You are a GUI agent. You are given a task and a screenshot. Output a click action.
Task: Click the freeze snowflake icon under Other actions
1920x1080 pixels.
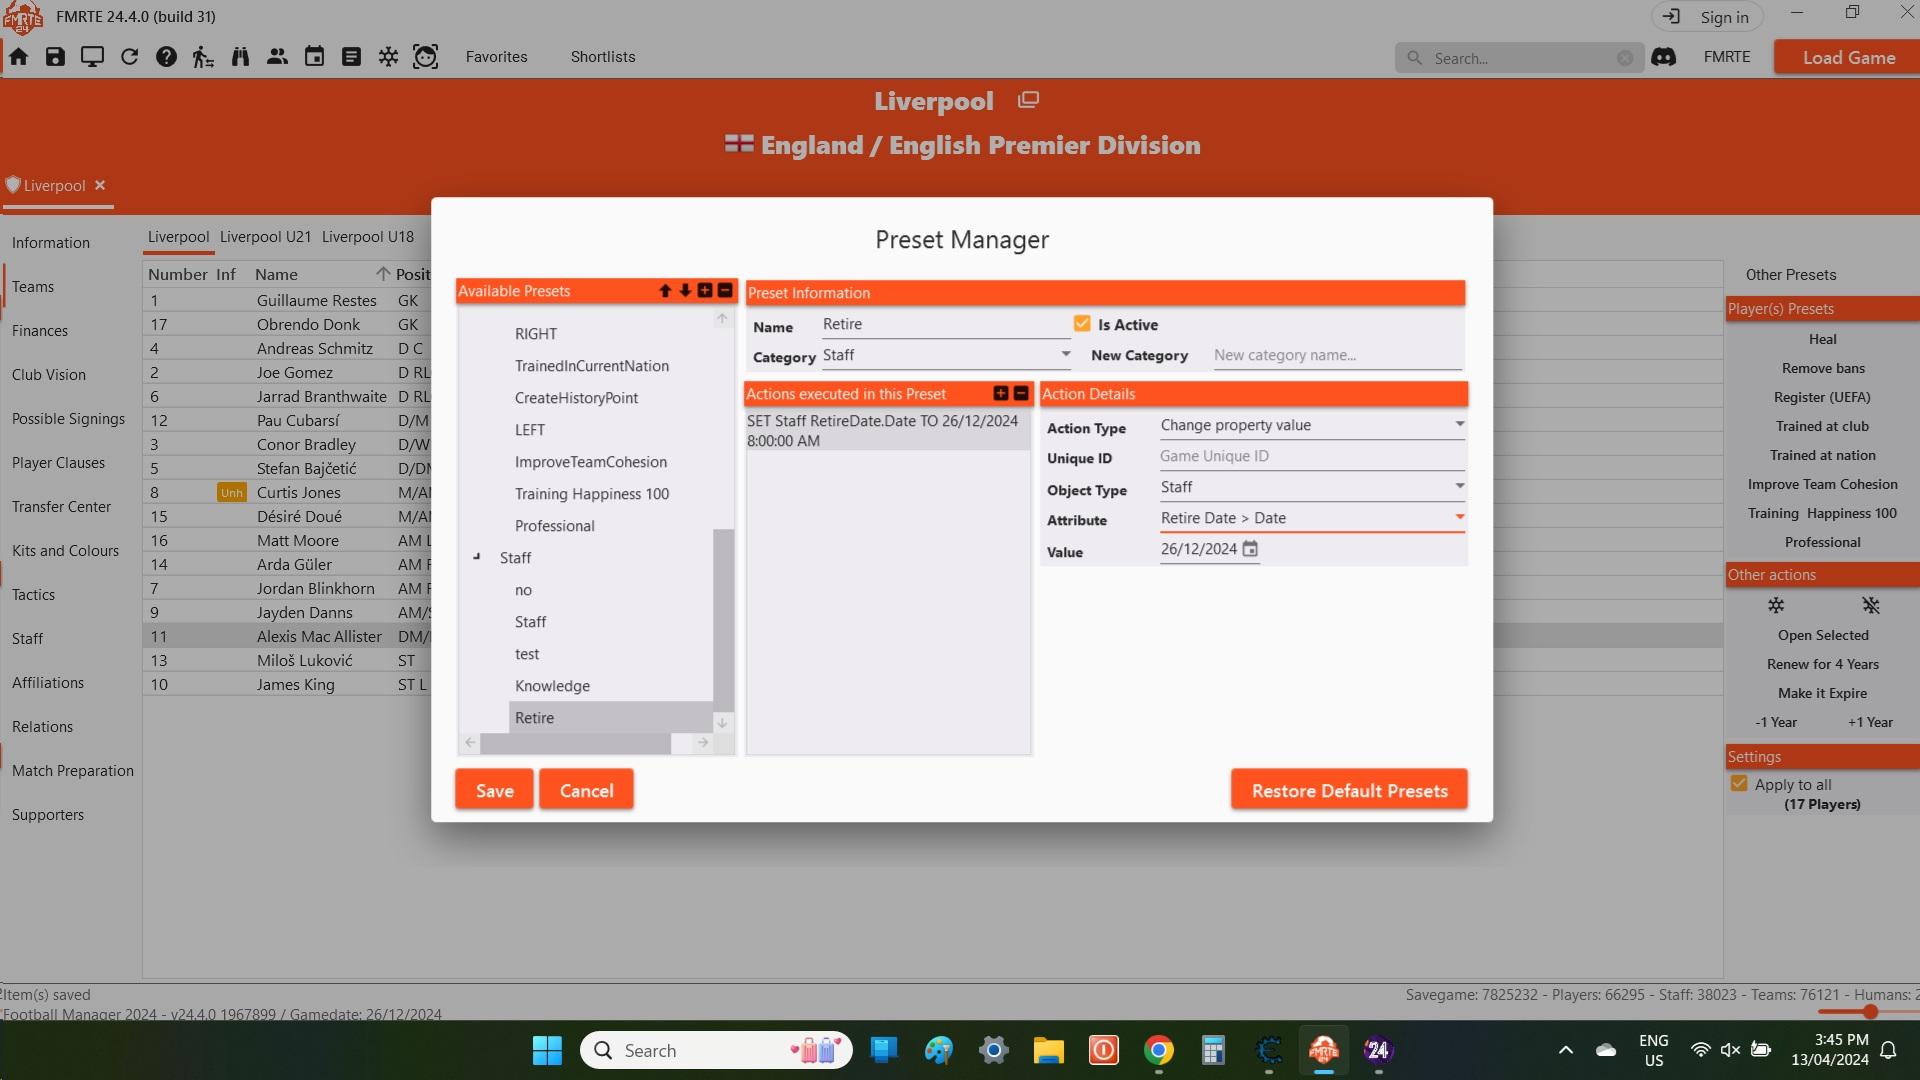coord(1776,605)
